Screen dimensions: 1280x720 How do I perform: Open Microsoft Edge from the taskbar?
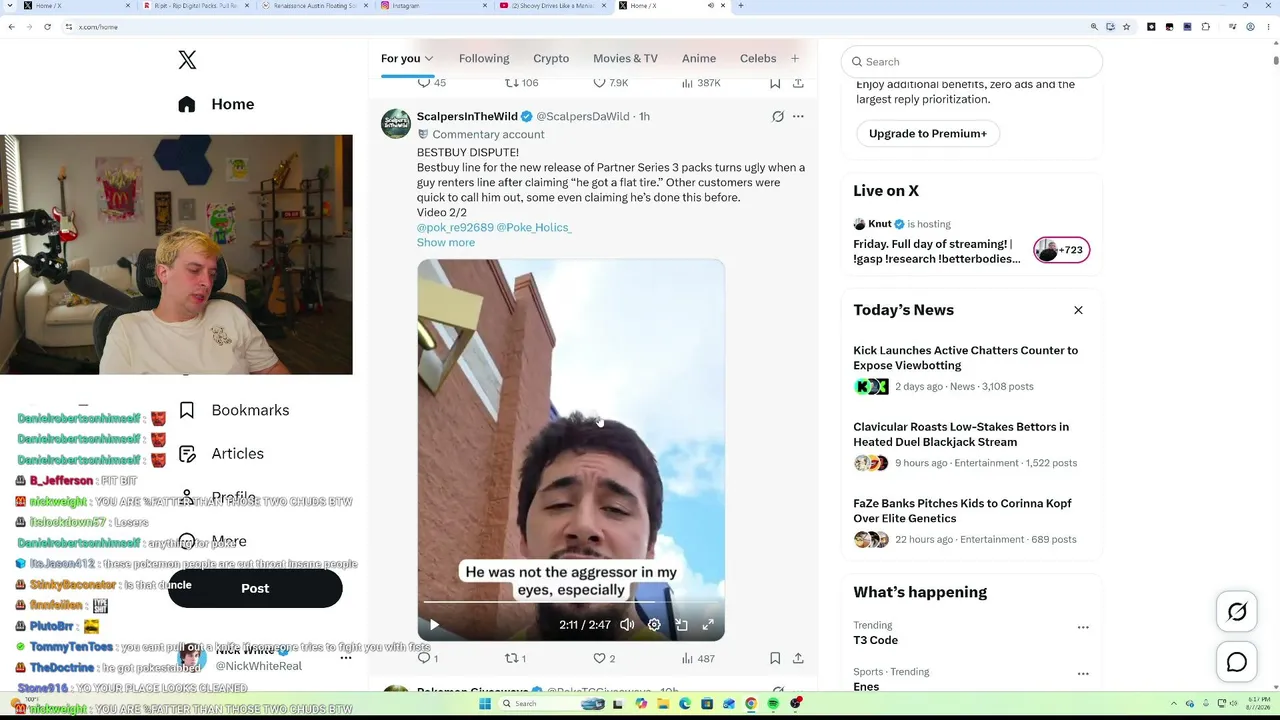(x=685, y=704)
